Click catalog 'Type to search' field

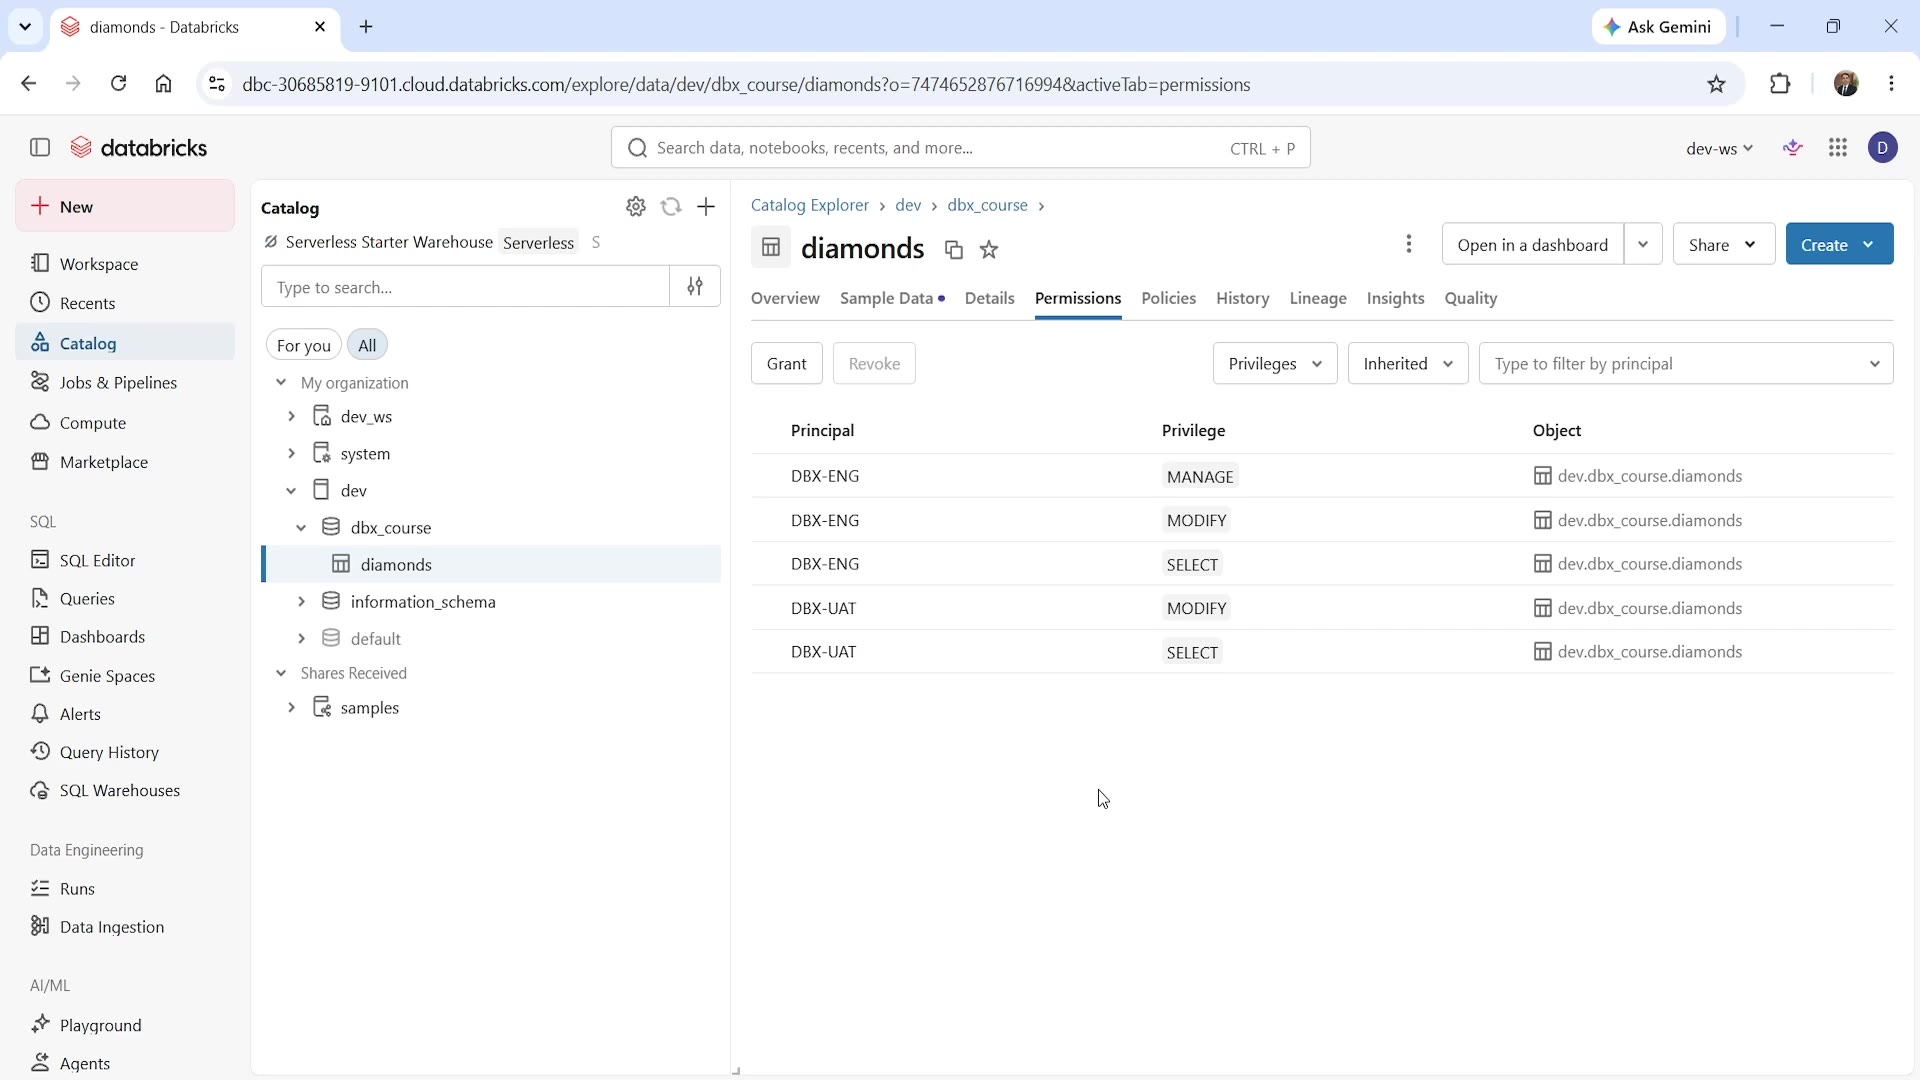[x=465, y=287]
